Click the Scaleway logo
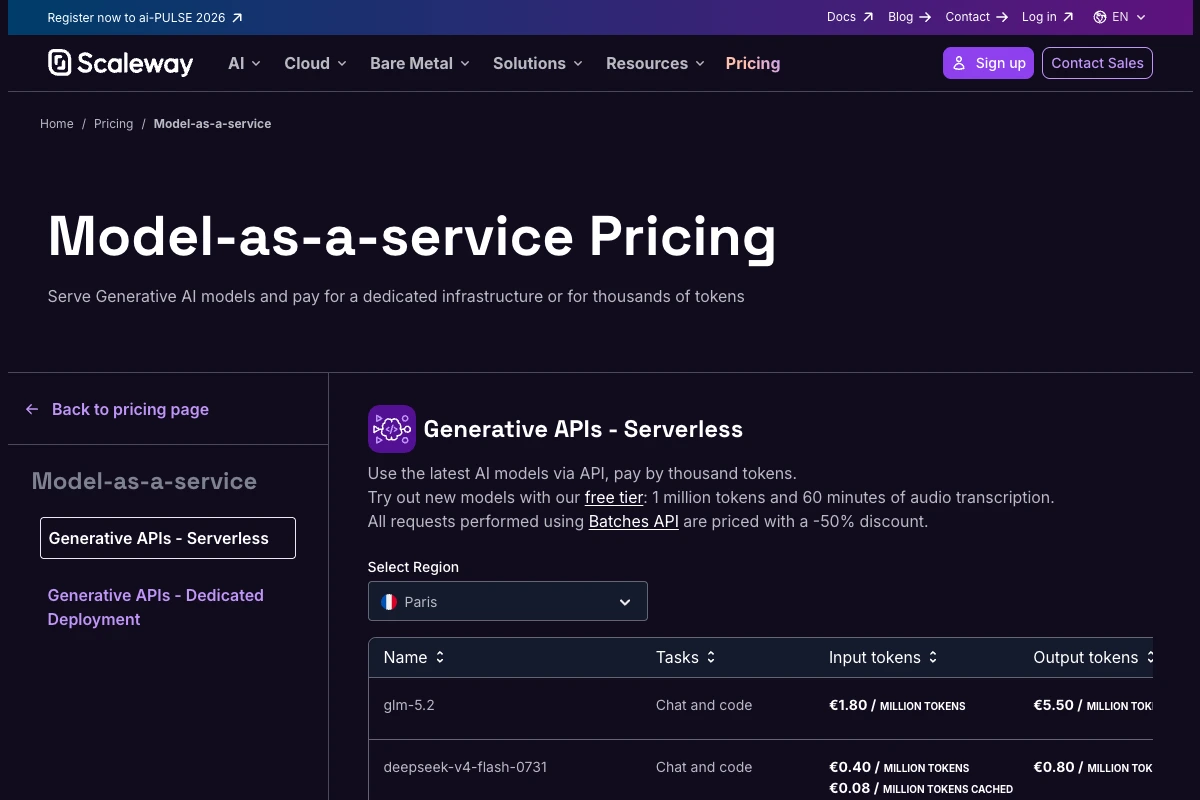 (x=120, y=63)
